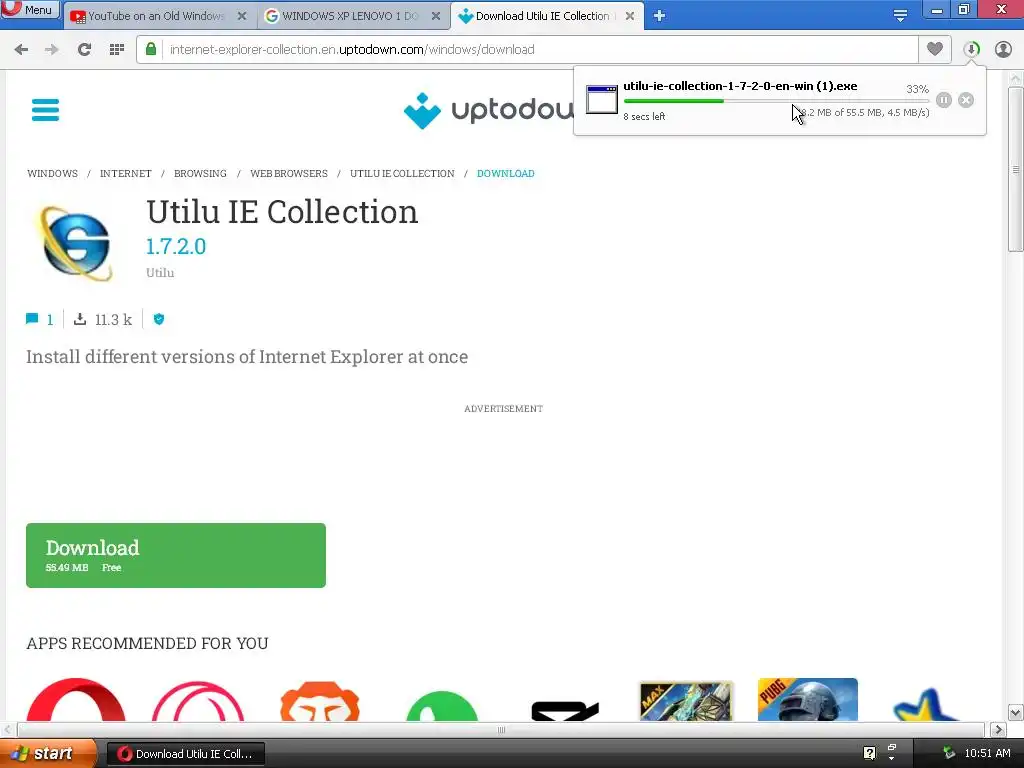Open the Utilu developer link
The width and height of the screenshot is (1024, 768).
click(x=160, y=273)
